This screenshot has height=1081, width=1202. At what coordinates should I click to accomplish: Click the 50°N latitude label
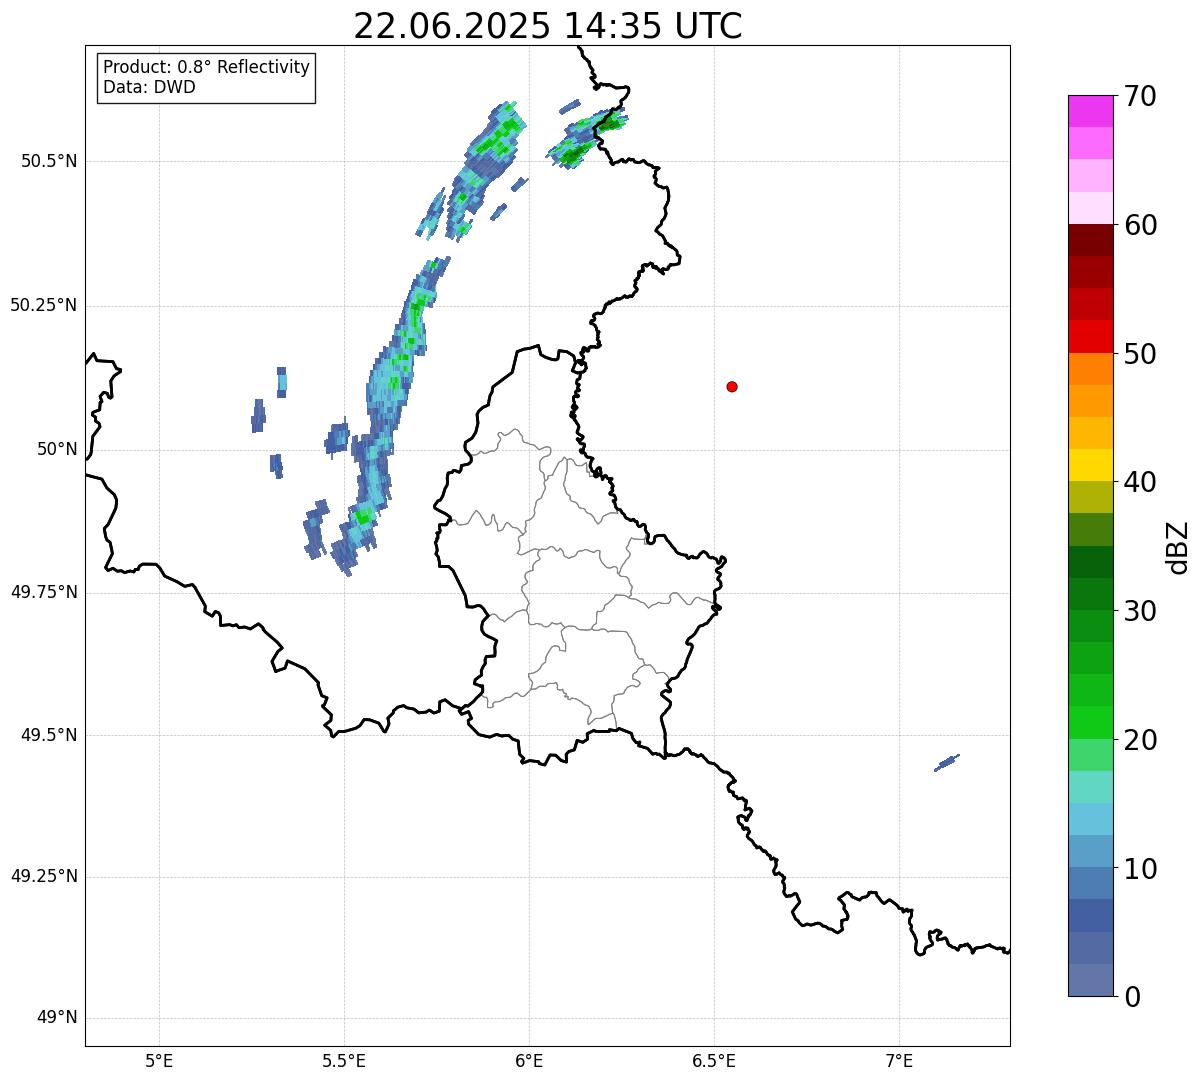[x=57, y=449]
